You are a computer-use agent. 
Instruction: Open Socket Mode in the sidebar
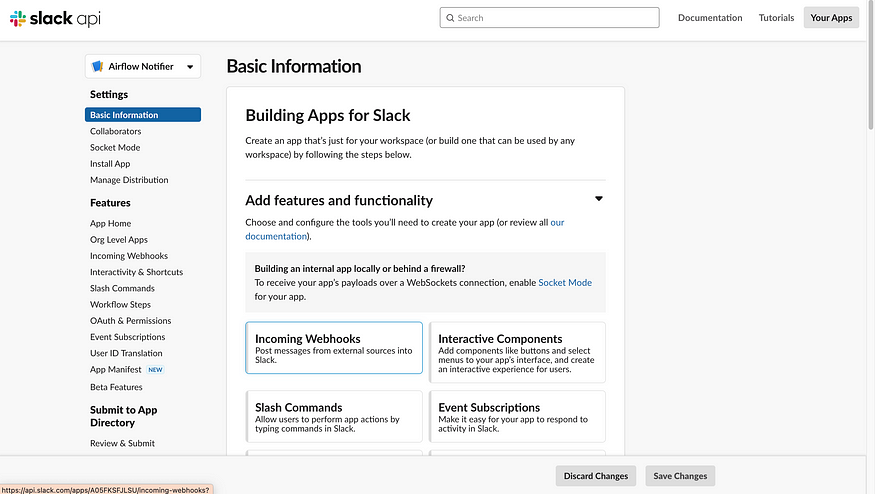tap(115, 147)
